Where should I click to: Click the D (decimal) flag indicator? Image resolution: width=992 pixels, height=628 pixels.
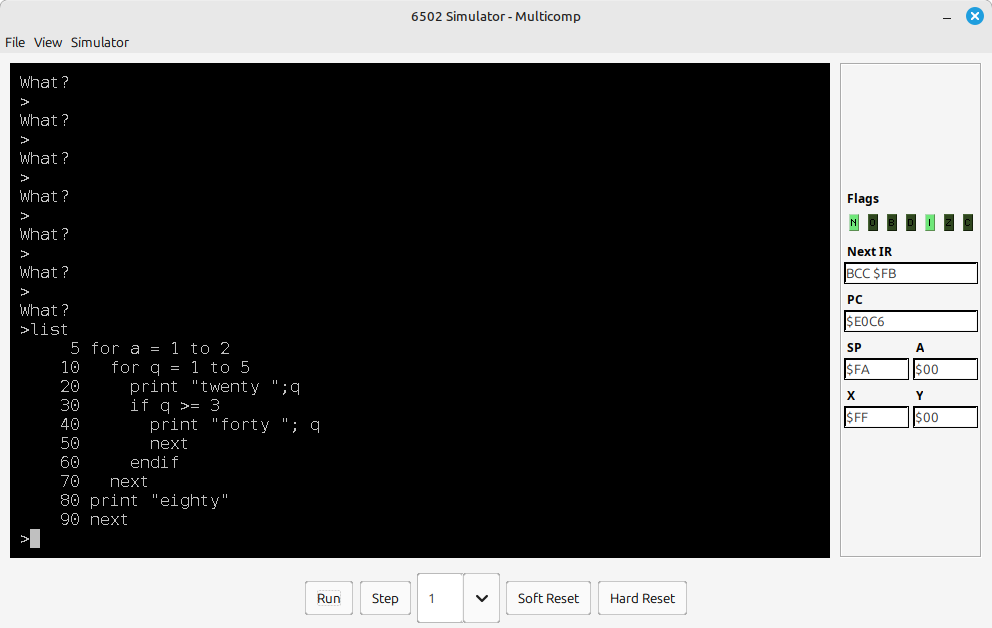click(910, 223)
